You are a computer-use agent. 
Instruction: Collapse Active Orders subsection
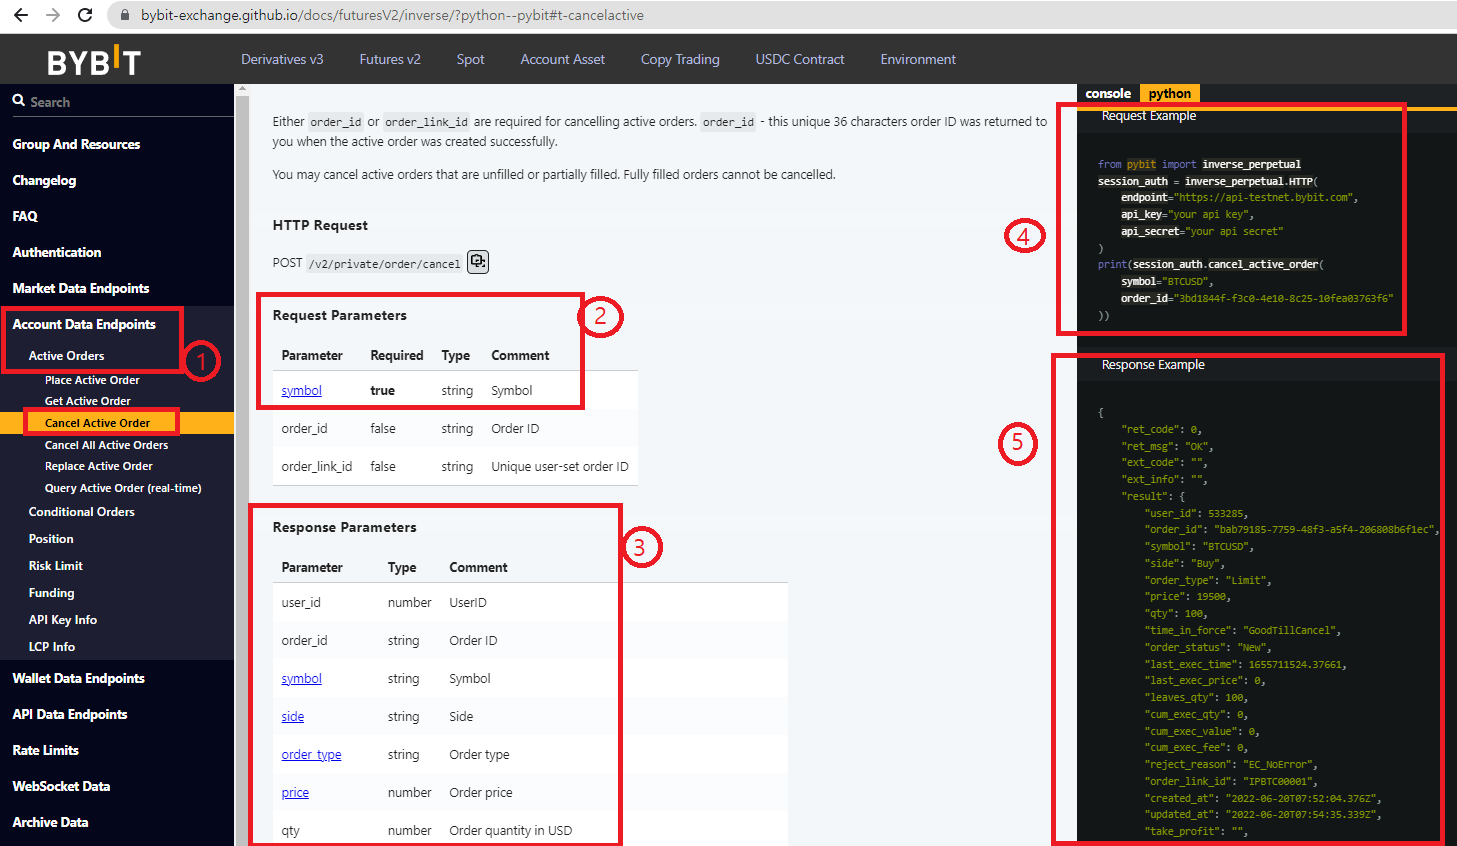[66, 356]
